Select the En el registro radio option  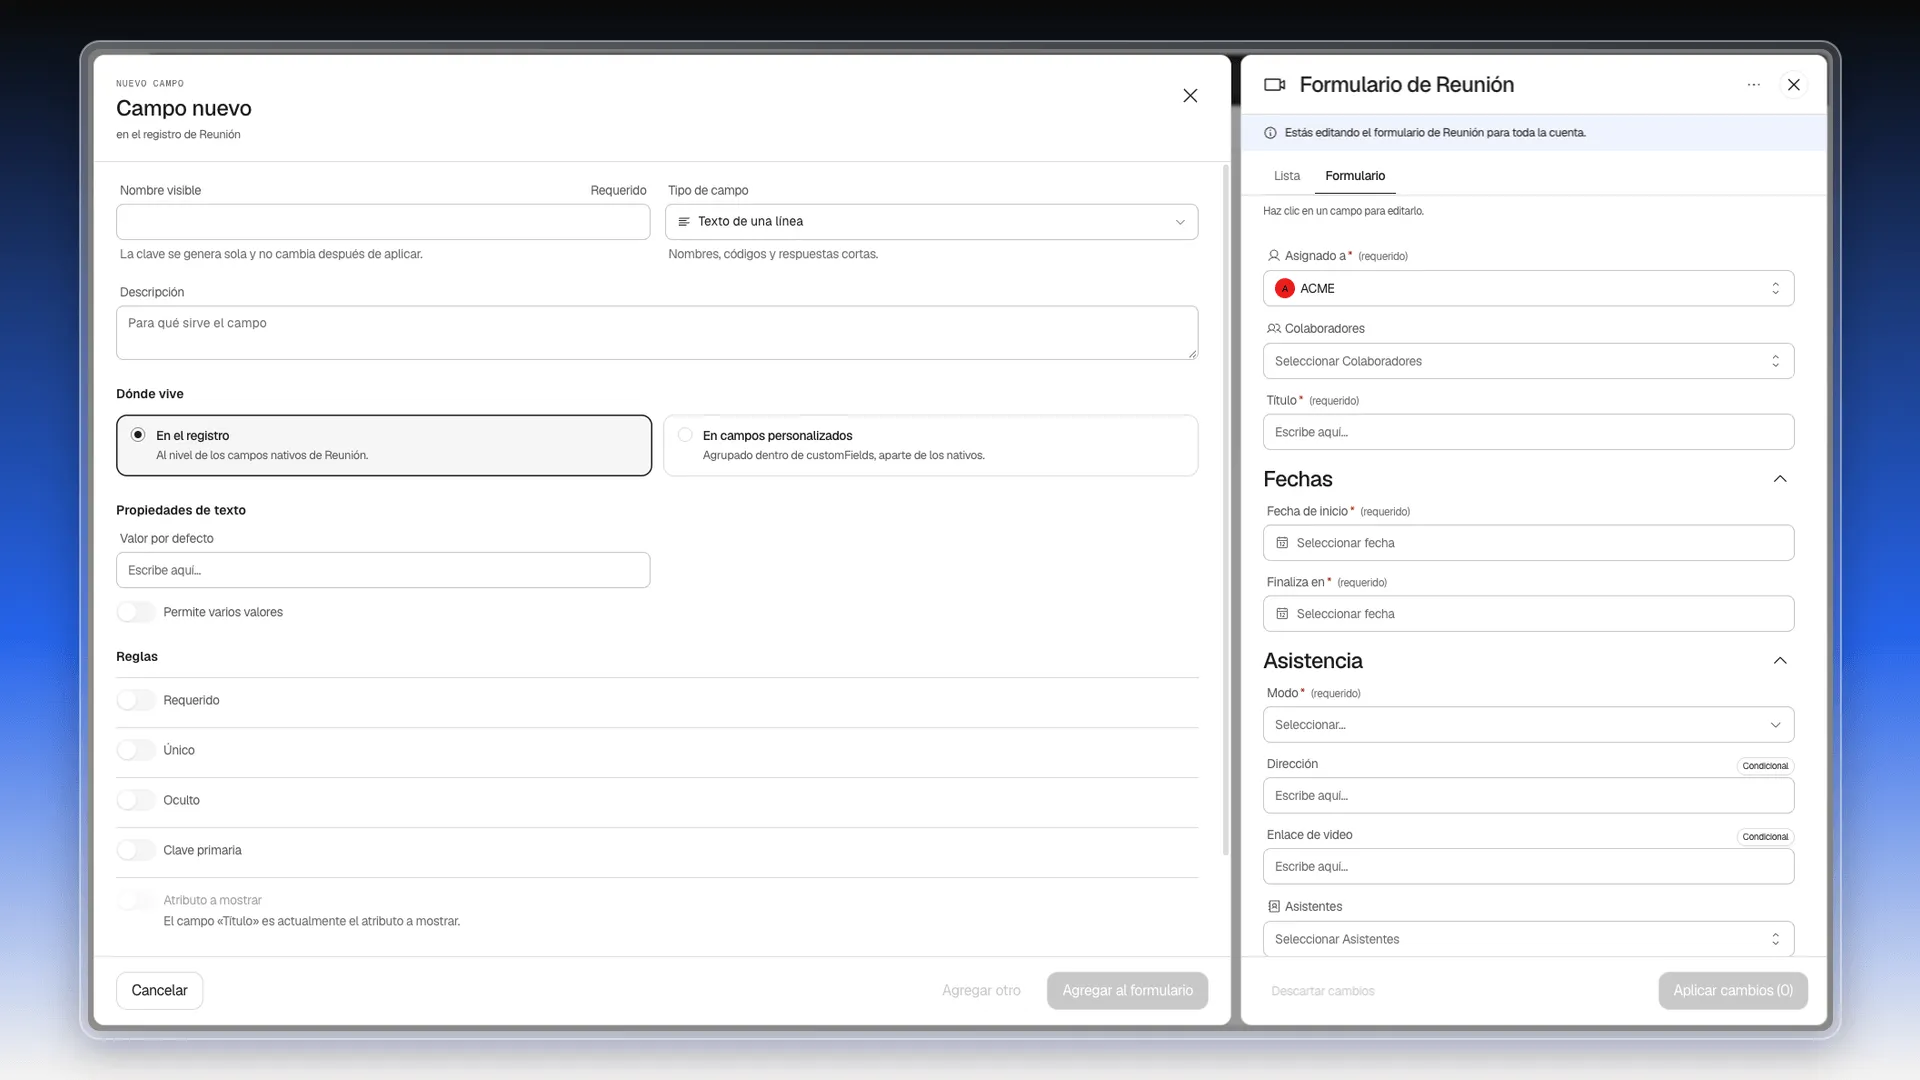pos(138,435)
